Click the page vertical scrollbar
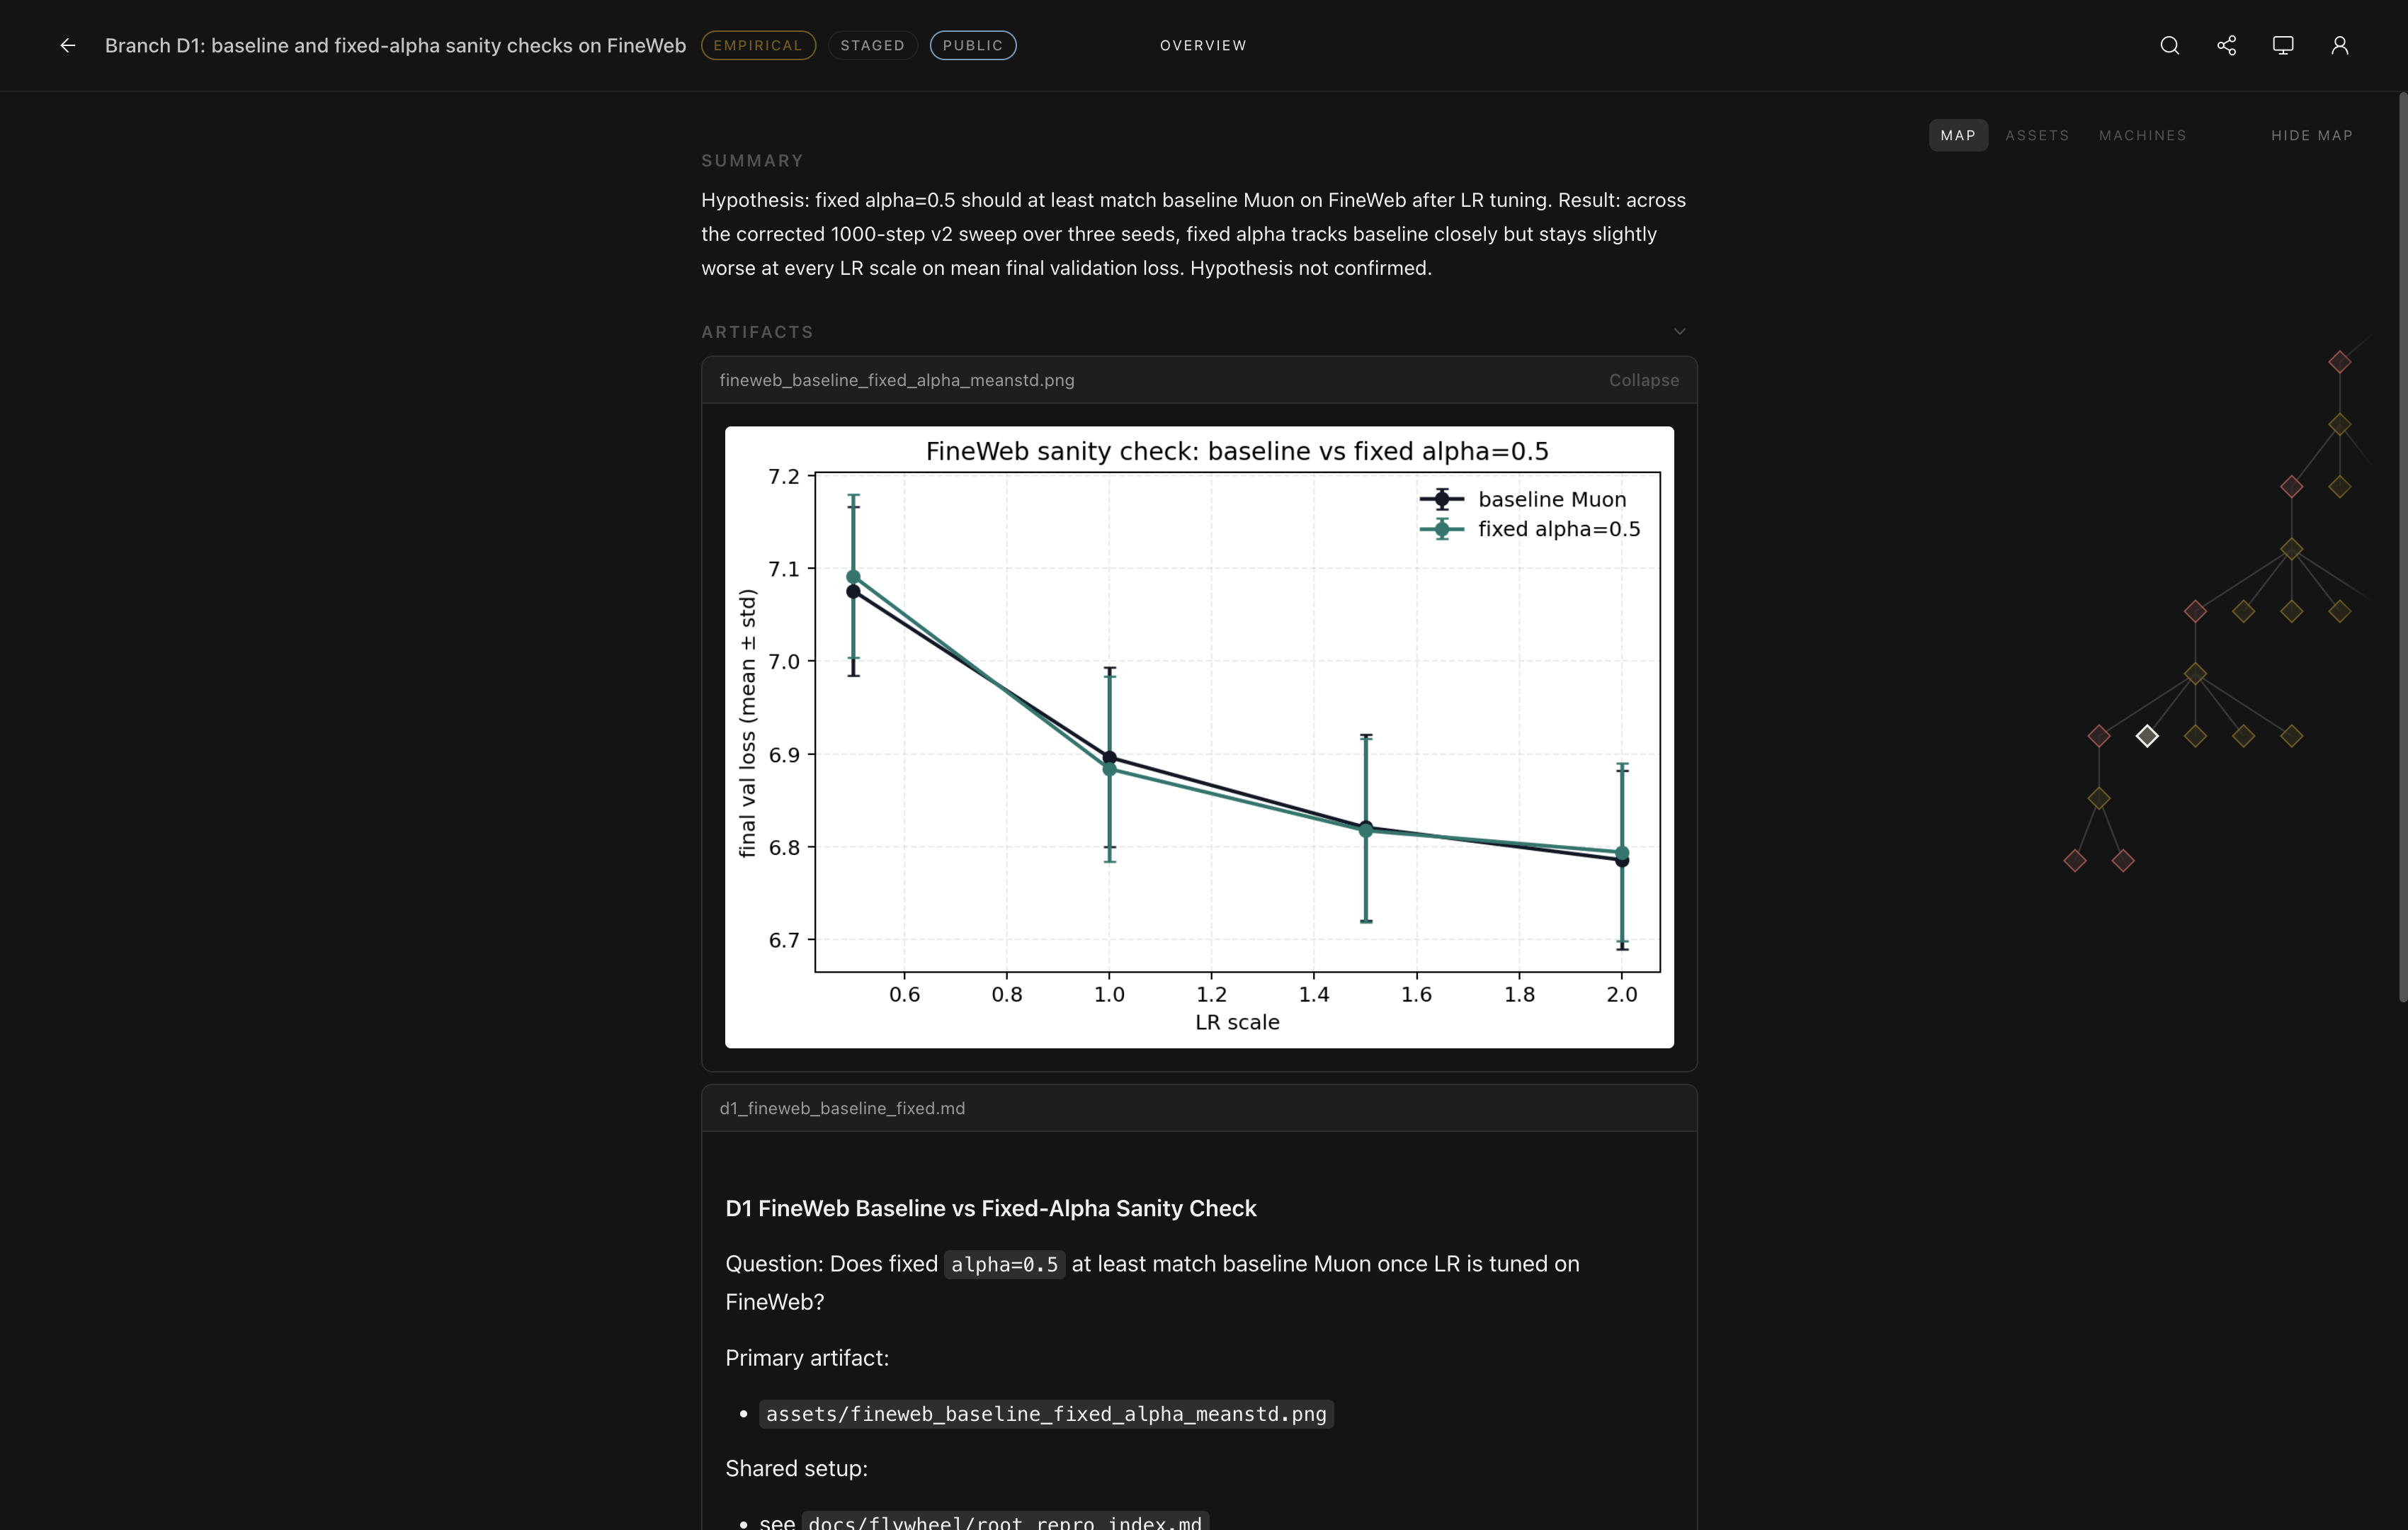The height and width of the screenshot is (1530, 2408). point(2403,547)
